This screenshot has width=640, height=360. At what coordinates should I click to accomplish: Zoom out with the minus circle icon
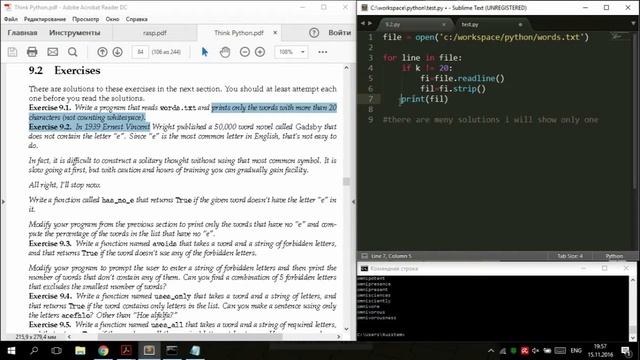click(244, 52)
